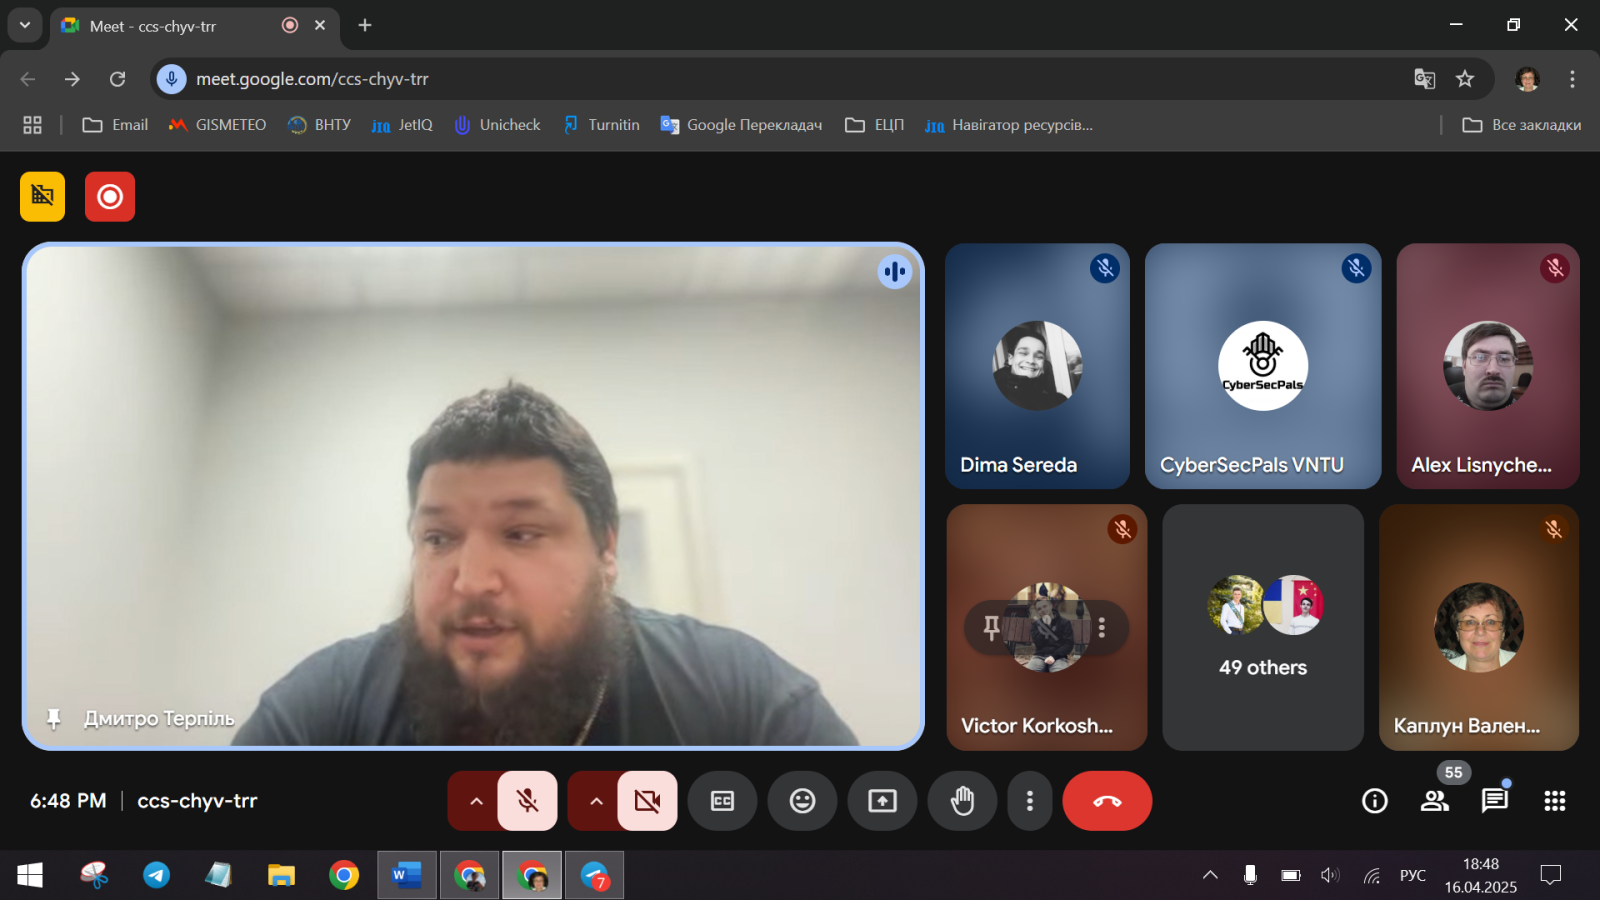Click the Alex Lisnyche... participant tile
This screenshot has height=900, width=1600.
(x=1488, y=366)
